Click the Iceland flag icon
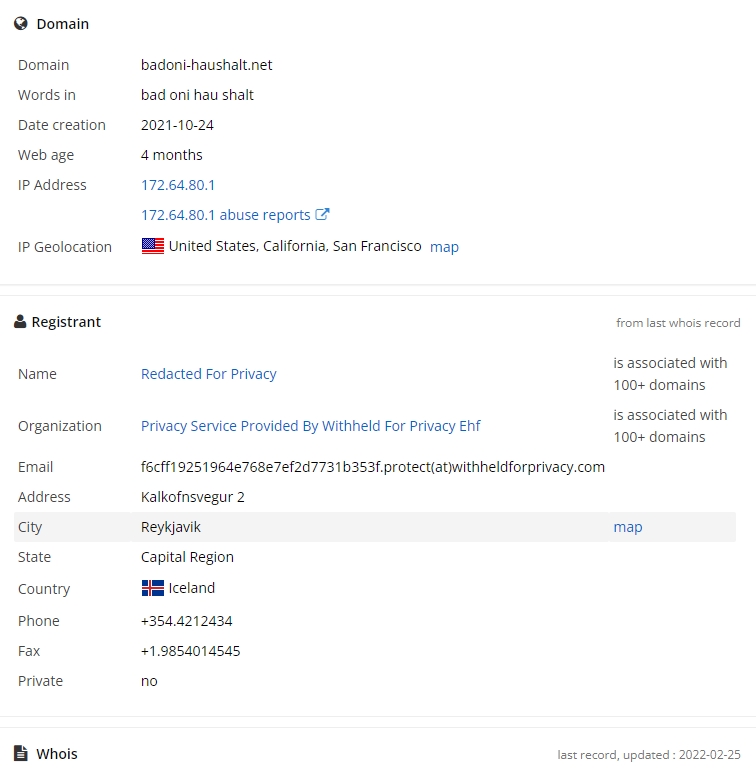 coord(153,588)
